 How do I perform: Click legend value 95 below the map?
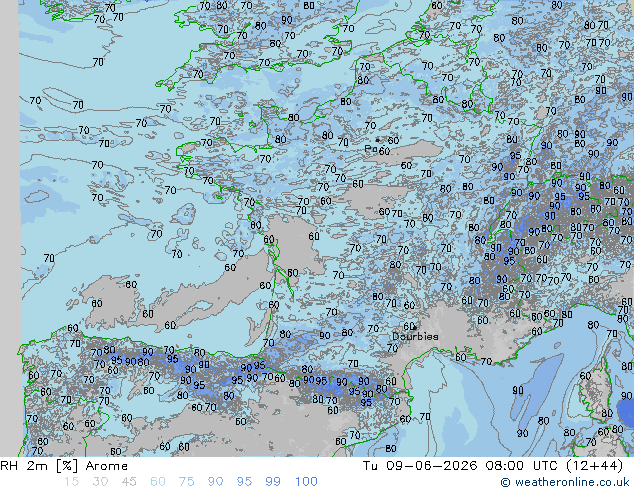244,482
